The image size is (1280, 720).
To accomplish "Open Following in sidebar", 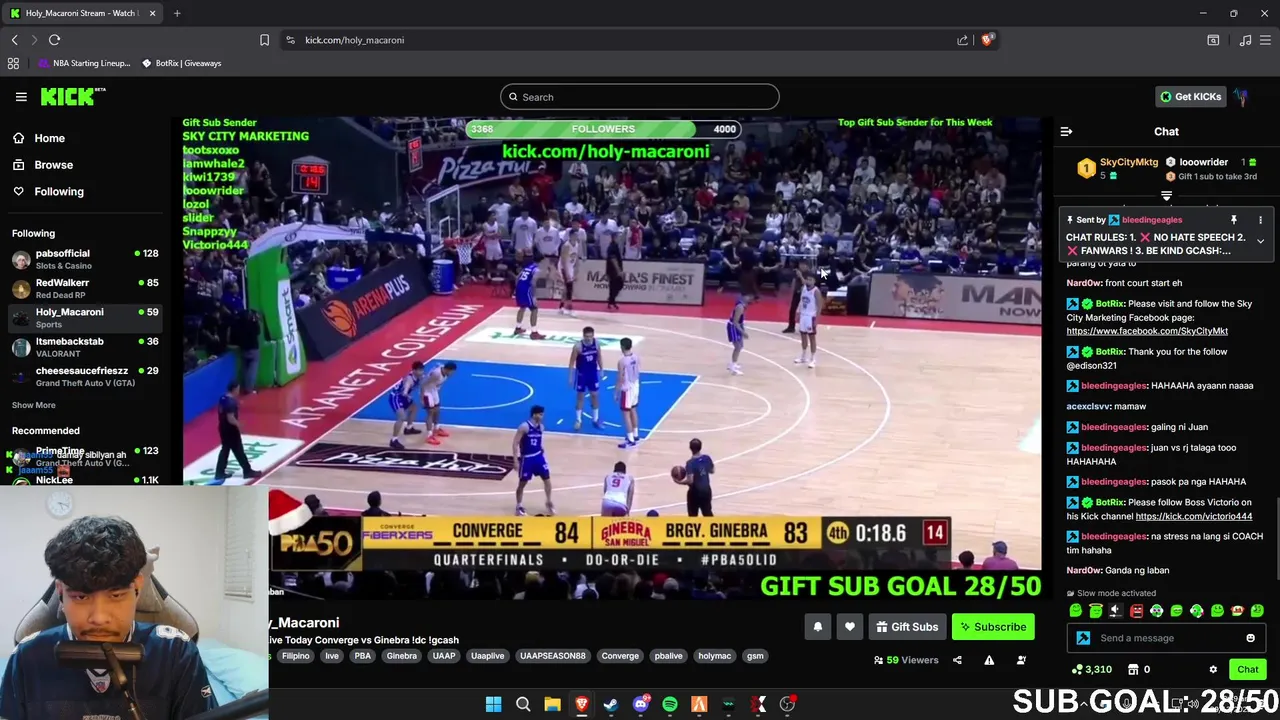I will click(48, 191).
